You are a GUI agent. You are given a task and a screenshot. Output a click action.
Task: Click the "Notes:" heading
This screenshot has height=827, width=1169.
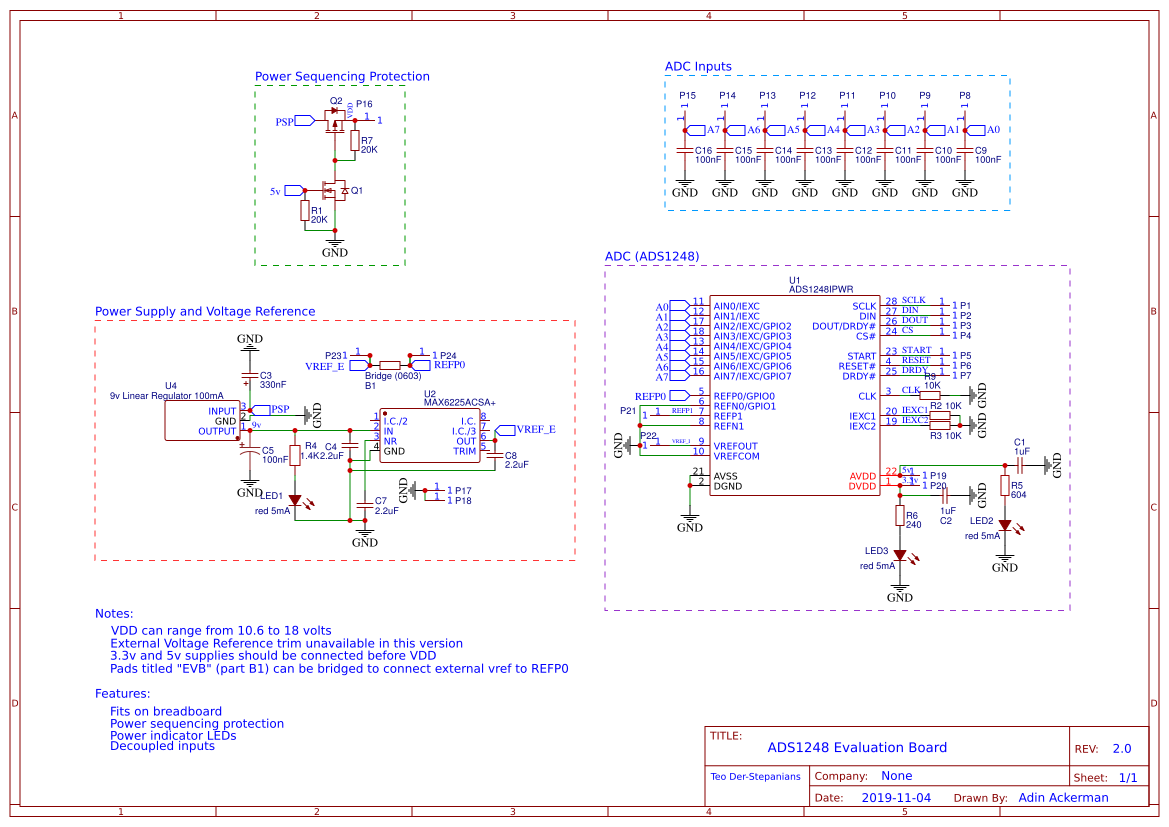click(114, 614)
